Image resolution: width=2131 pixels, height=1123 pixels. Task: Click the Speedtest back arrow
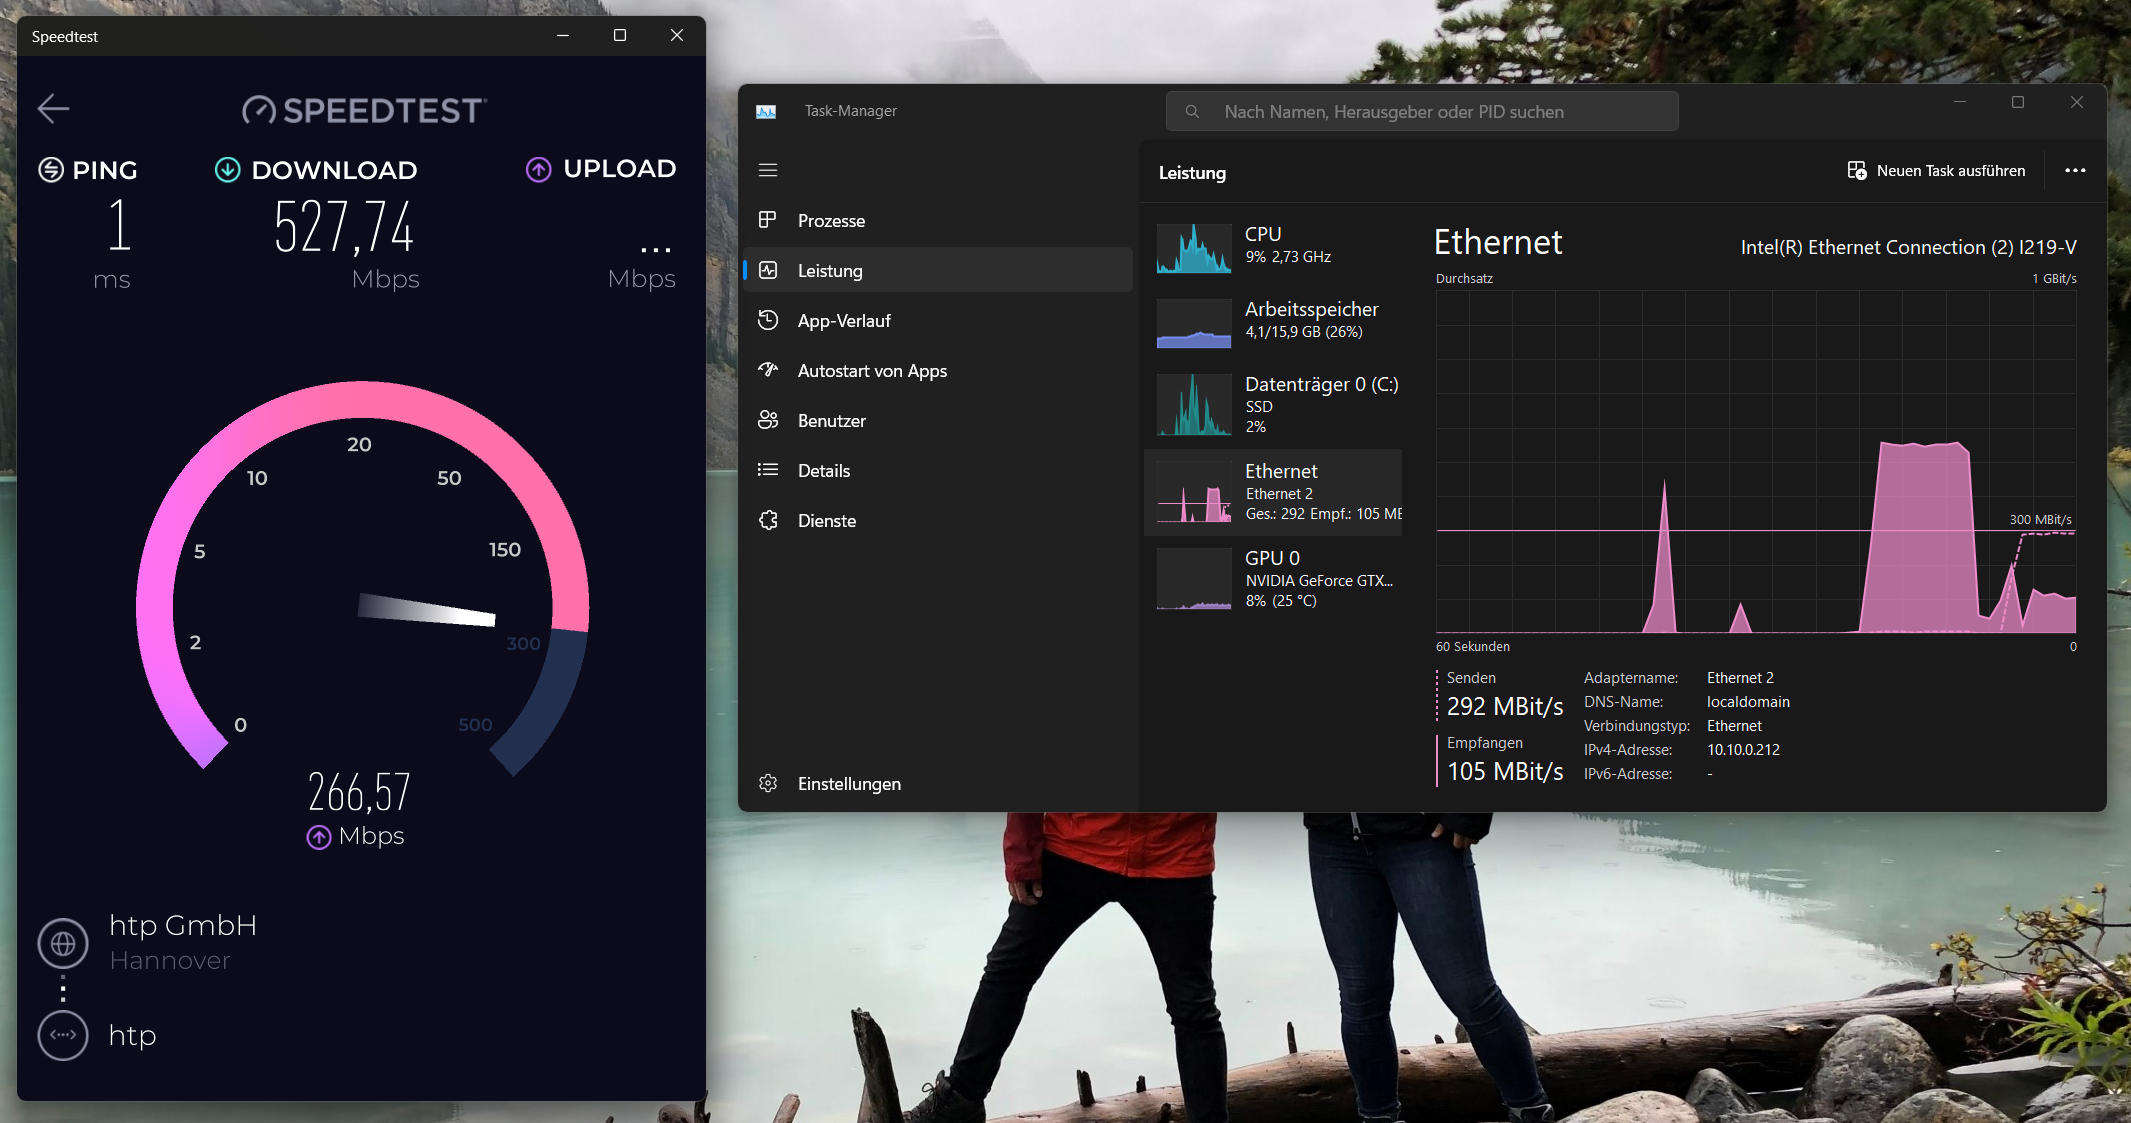click(53, 108)
